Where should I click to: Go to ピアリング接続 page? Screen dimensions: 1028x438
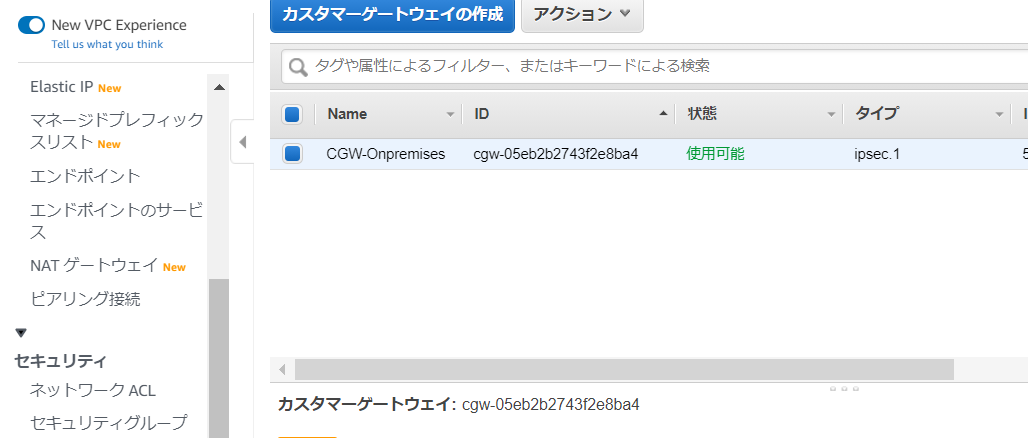pos(85,298)
